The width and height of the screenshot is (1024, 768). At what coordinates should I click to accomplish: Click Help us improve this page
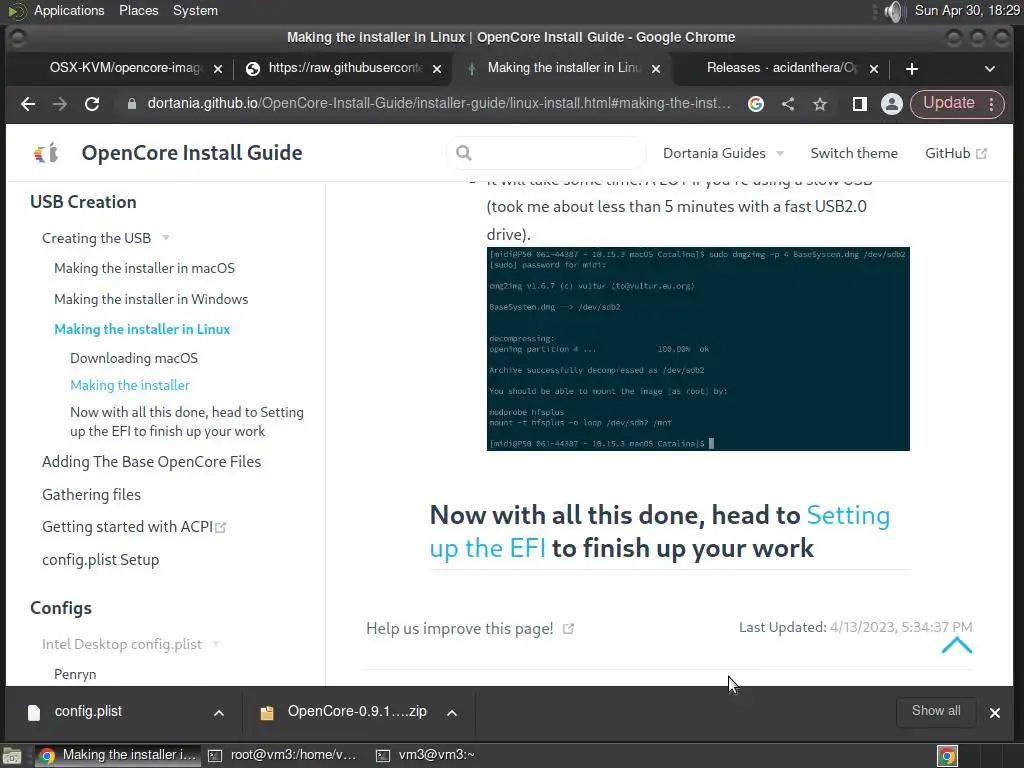470,628
